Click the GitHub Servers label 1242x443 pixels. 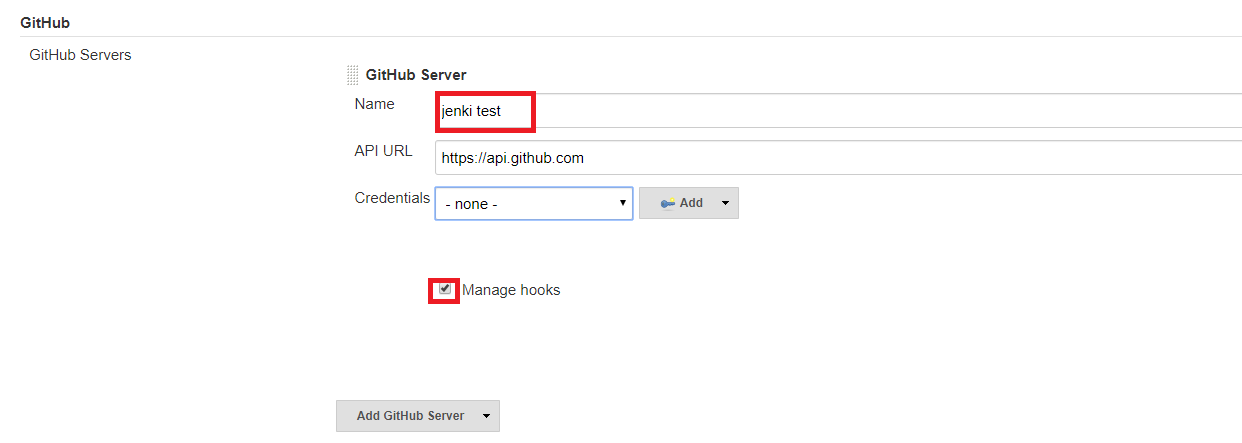[x=81, y=55]
